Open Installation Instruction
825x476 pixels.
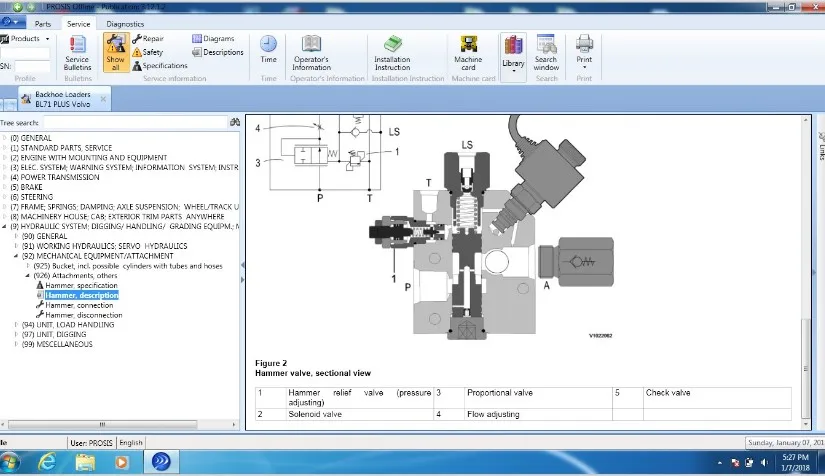coord(392,53)
